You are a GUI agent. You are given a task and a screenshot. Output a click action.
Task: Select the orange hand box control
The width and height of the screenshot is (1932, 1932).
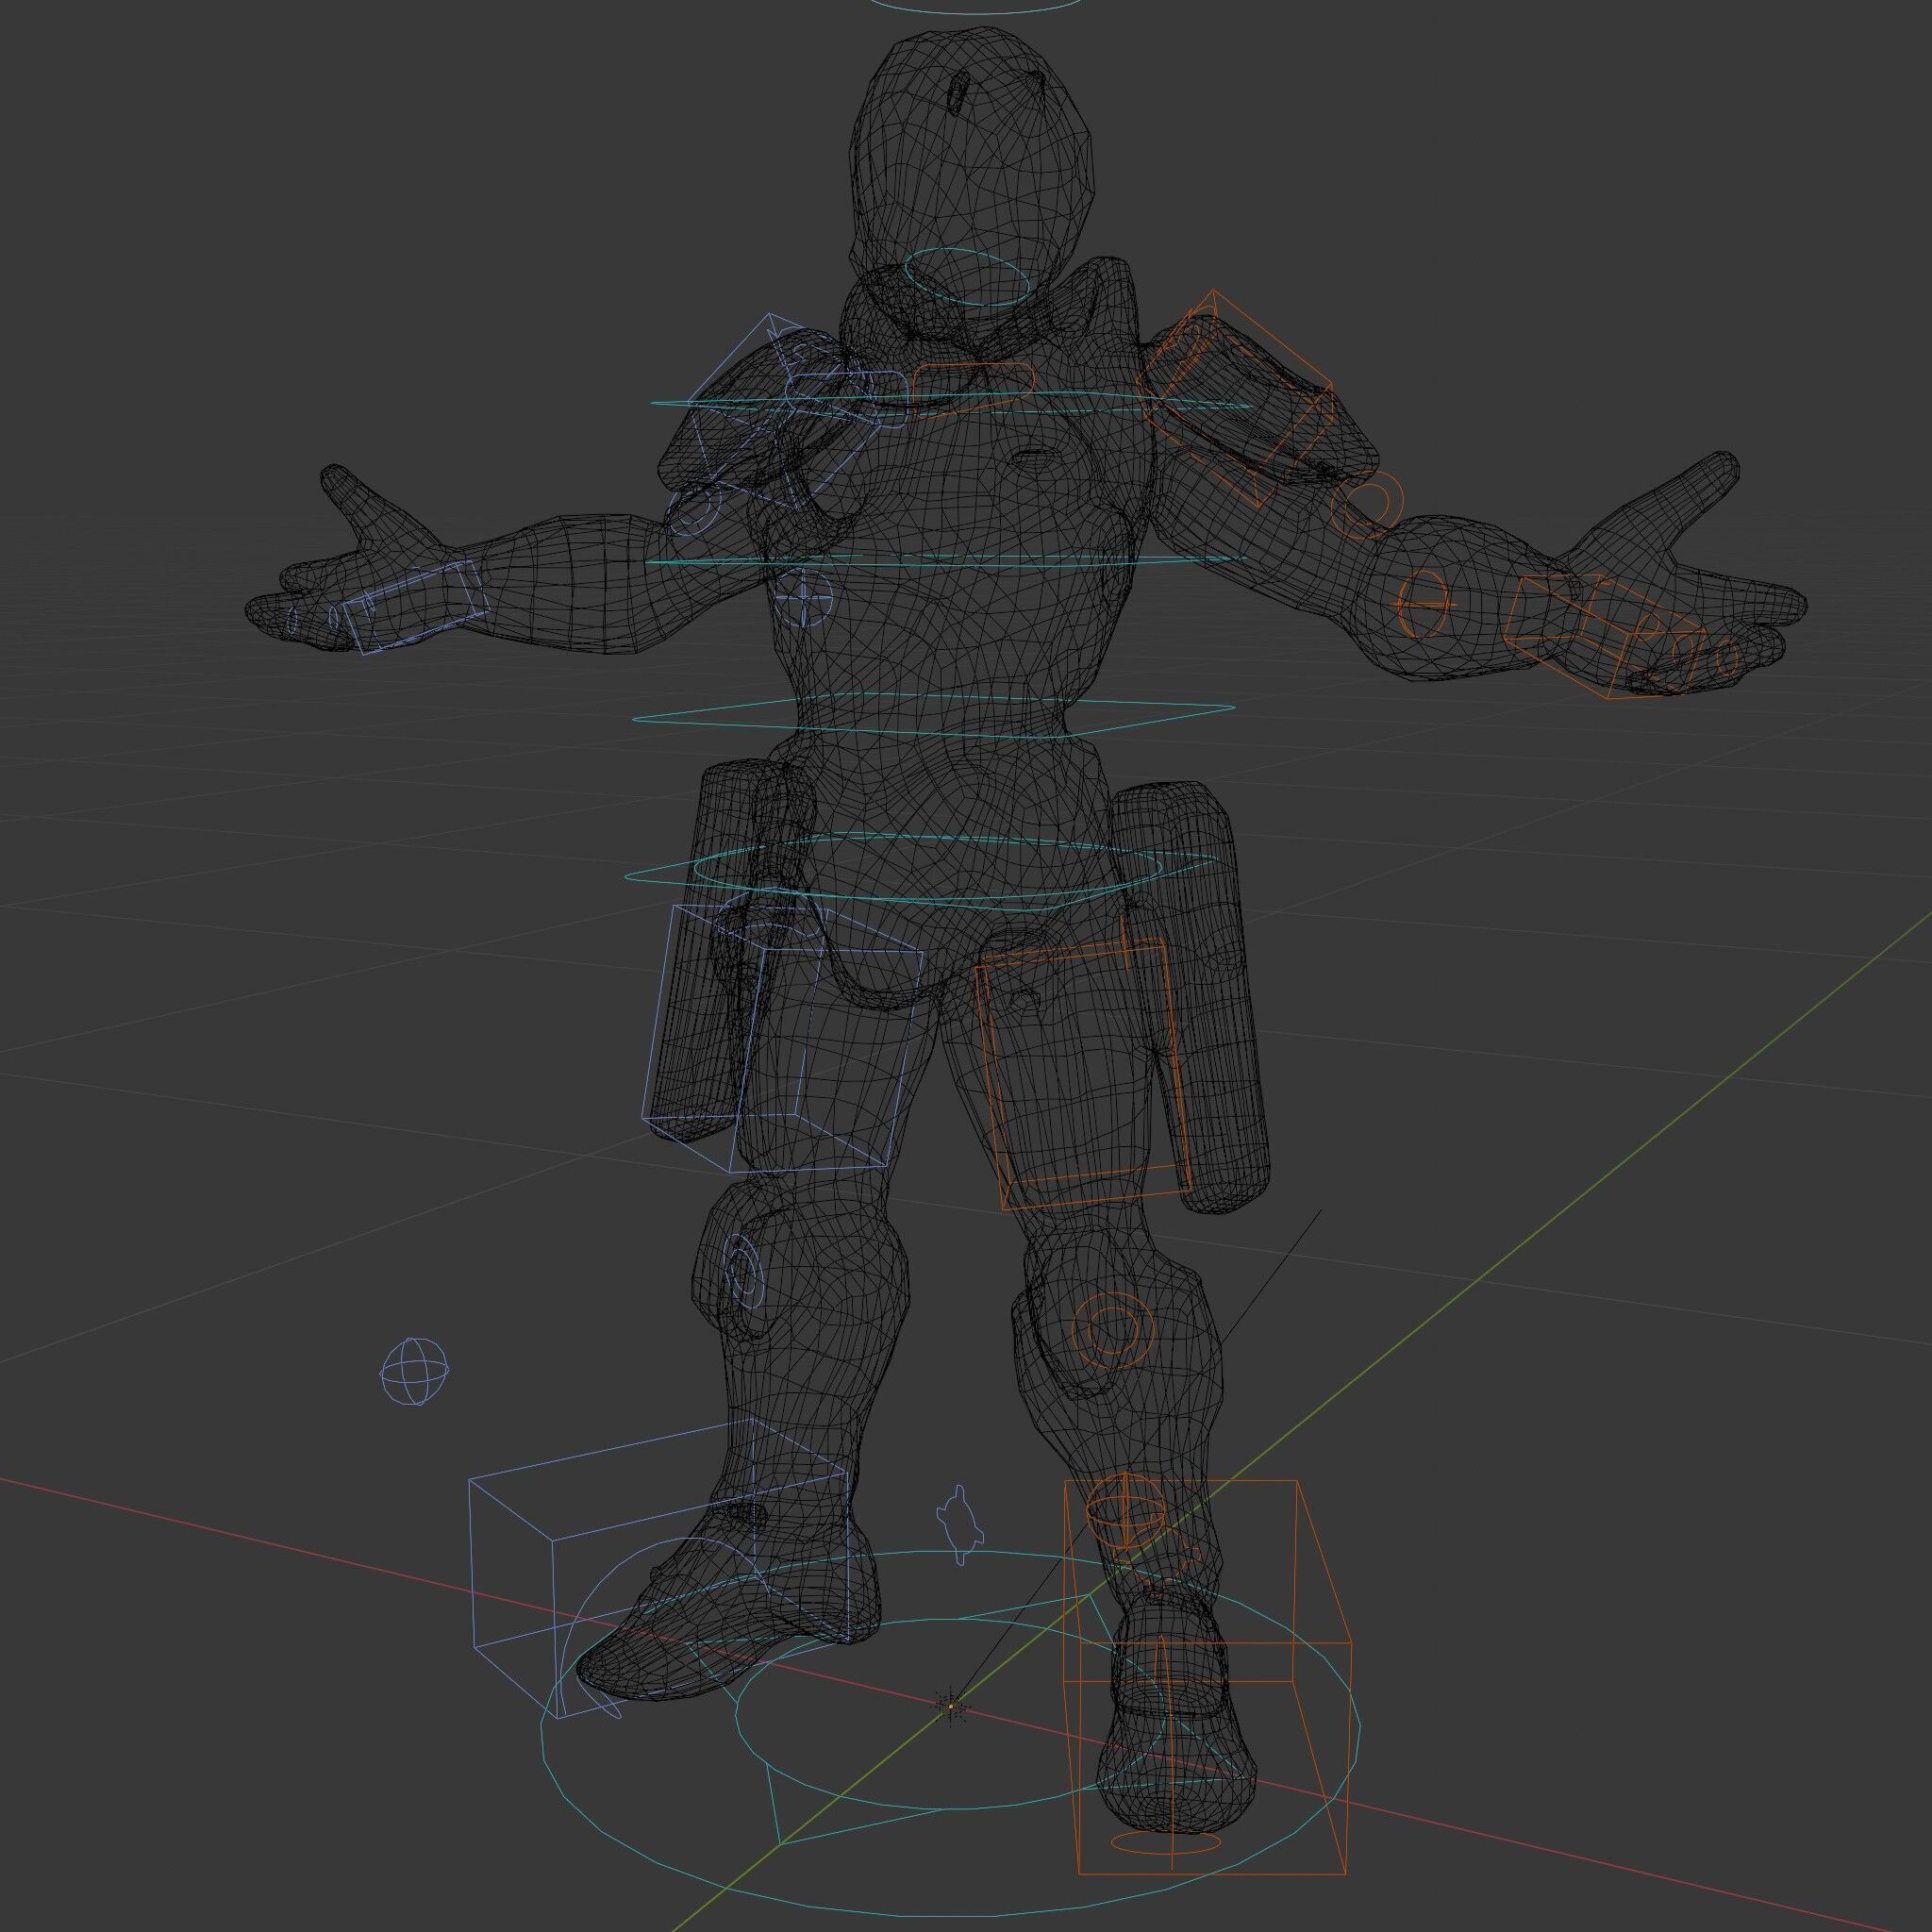[1603, 636]
